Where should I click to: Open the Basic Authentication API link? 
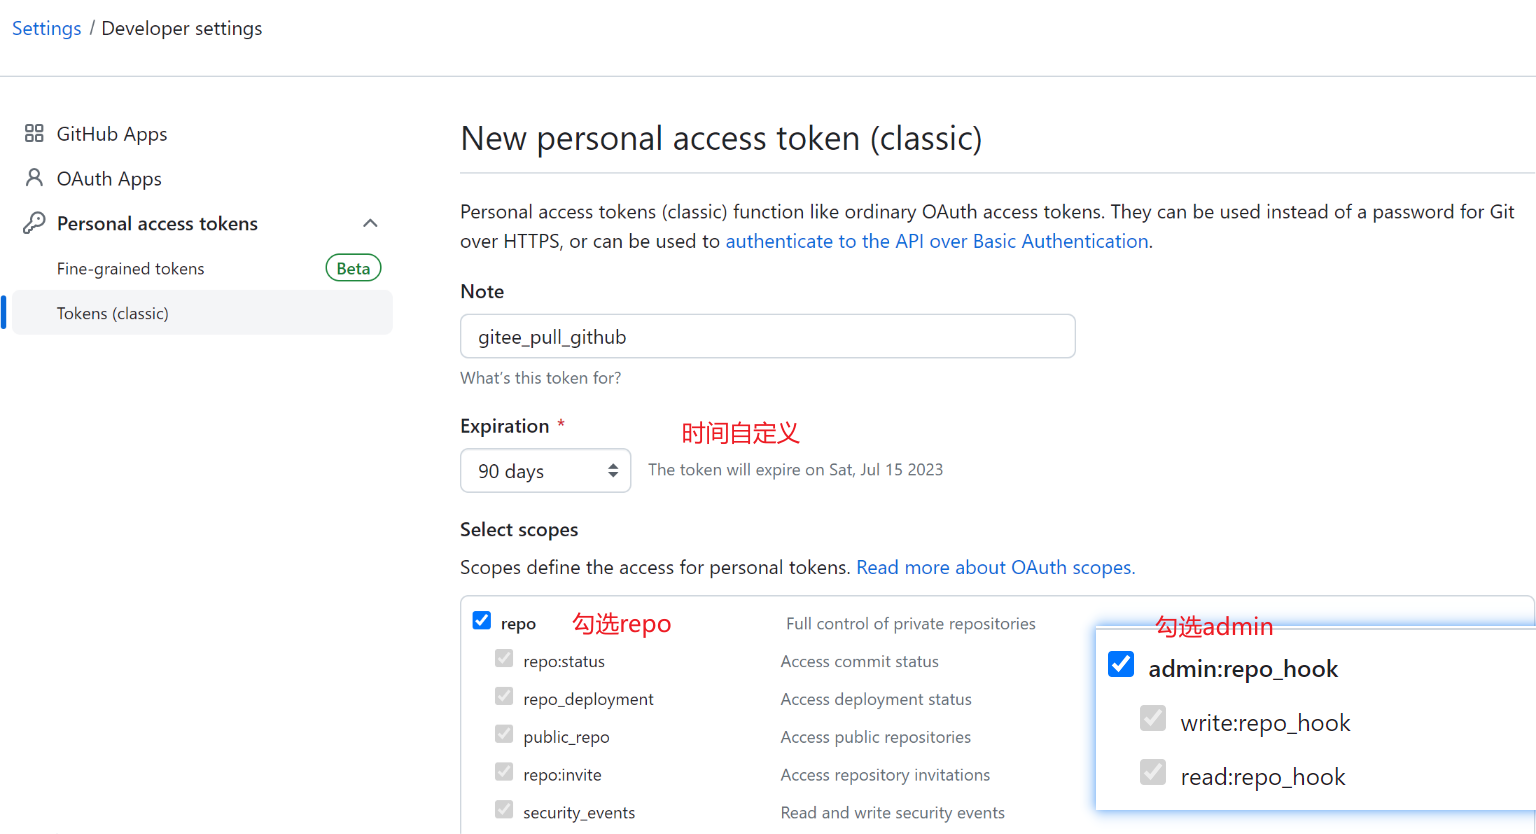[936, 241]
